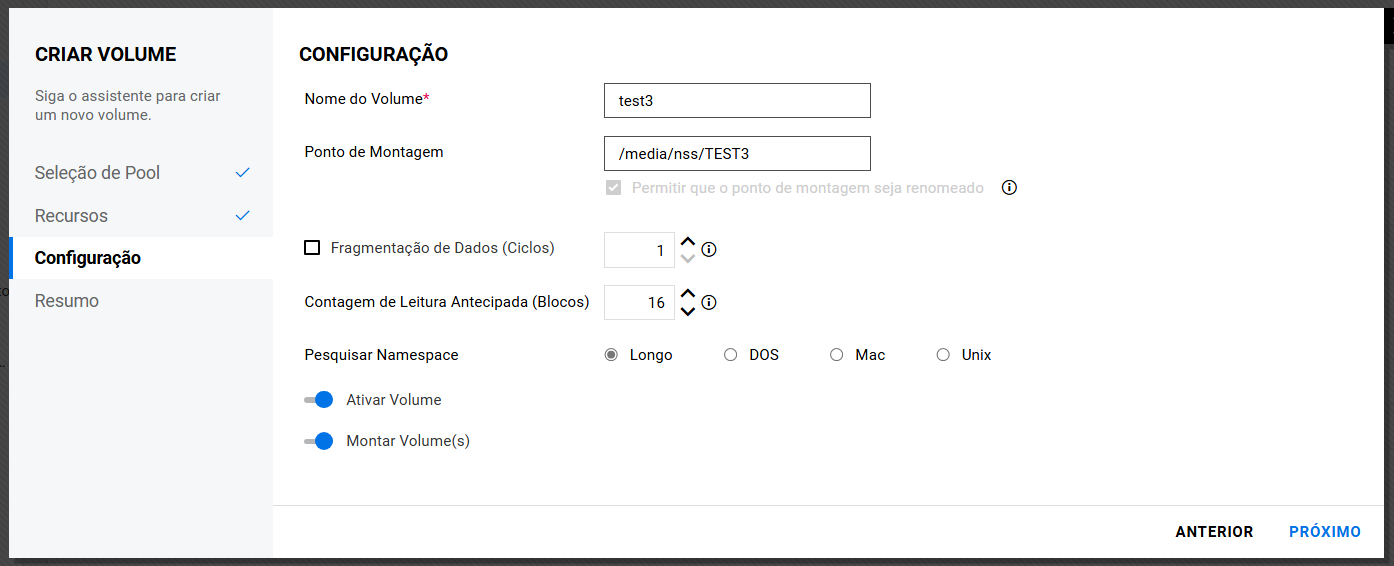Toggle the Montar Volume(s) switch
1394x566 pixels.
point(319,441)
